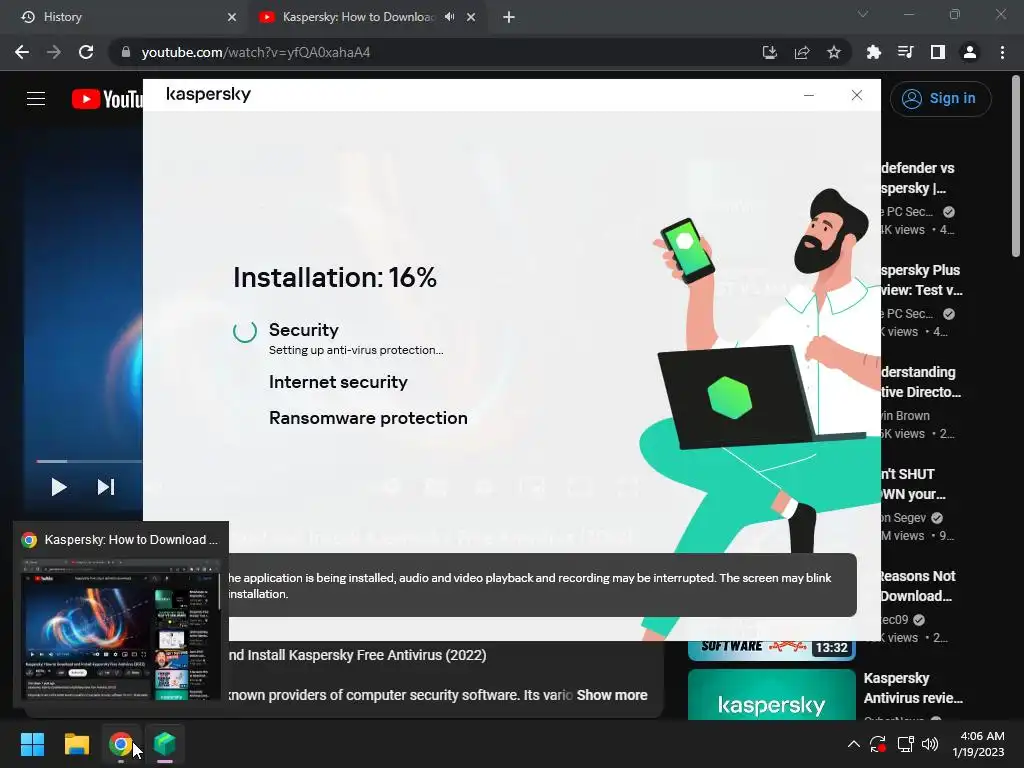Viewport: 1024px width, 768px height.
Task: Click the Chrome taskbar icon
Action: point(121,744)
